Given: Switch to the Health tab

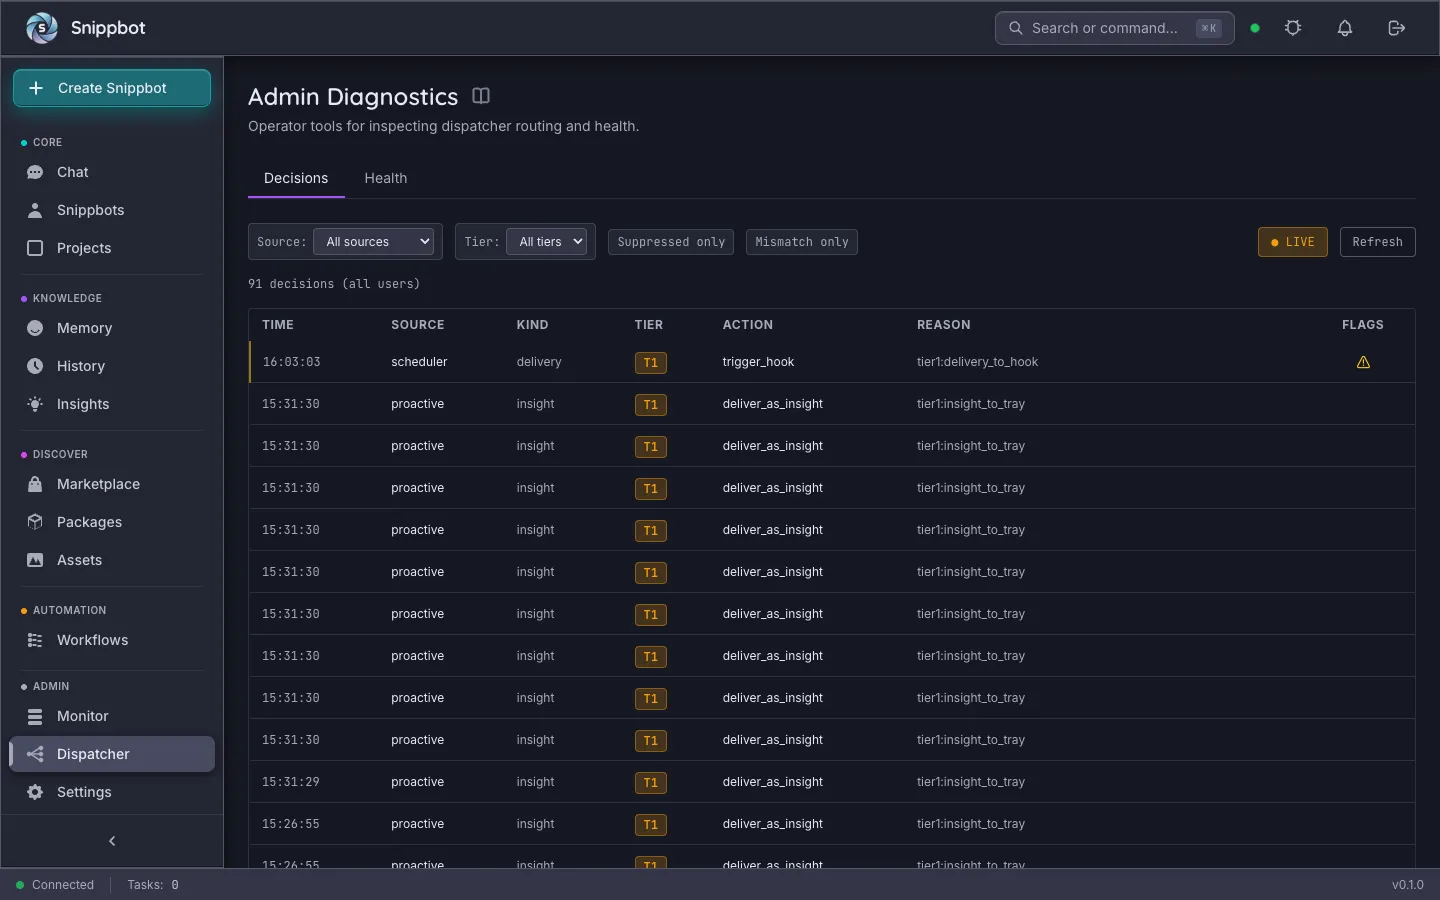Looking at the screenshot, I should (386, 178).
